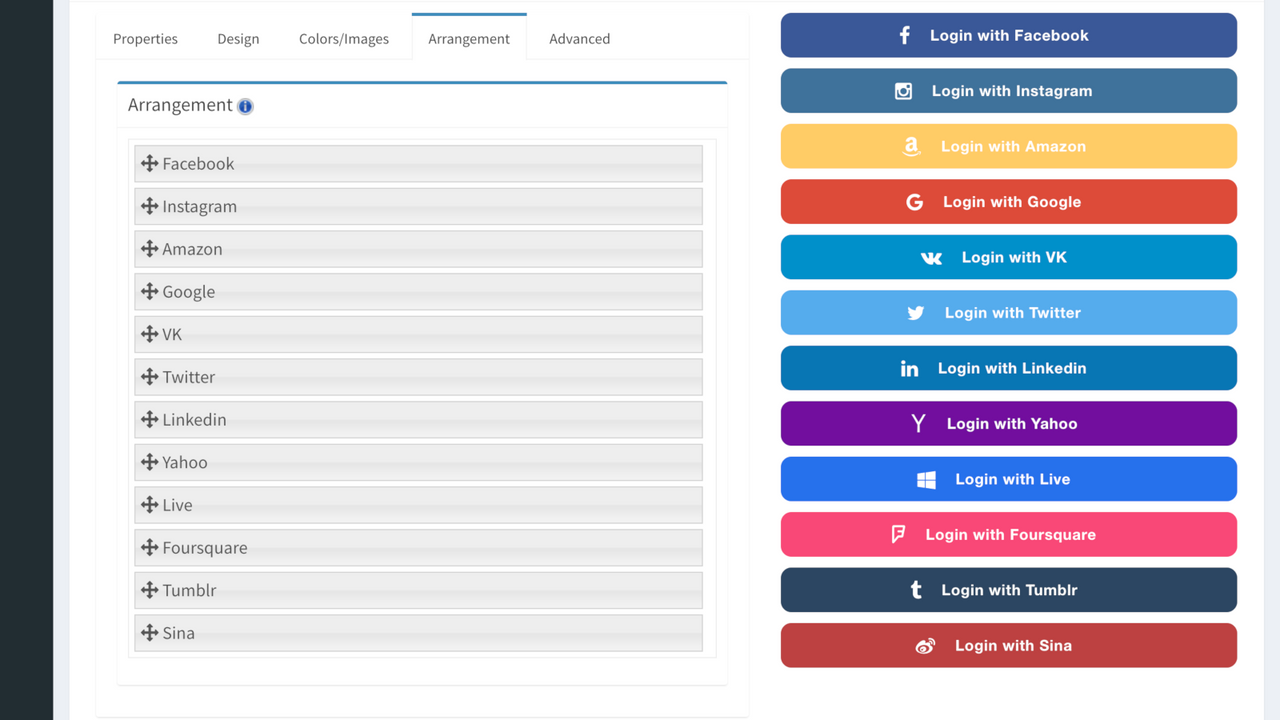1280x720 pixels.
Task: Click the Login with Google button
Action: click(x=1008, y=201)
